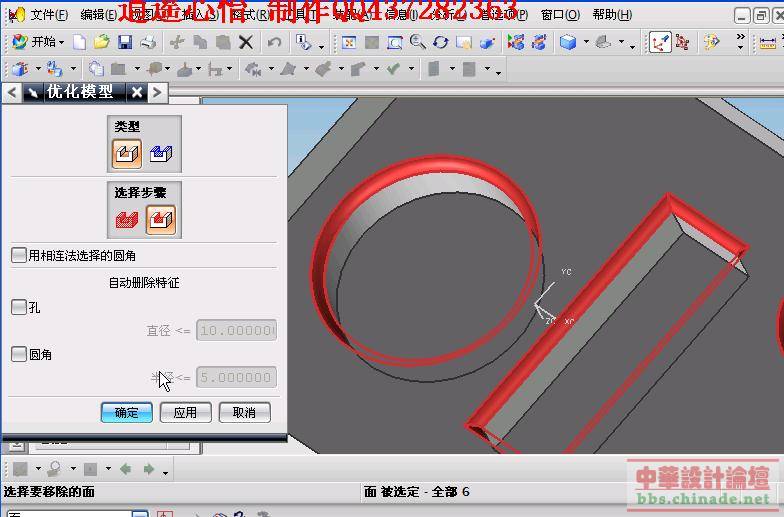Open dropdown arrow next to shaded cube icon
The image size is (784, 517).
point(586,44)
